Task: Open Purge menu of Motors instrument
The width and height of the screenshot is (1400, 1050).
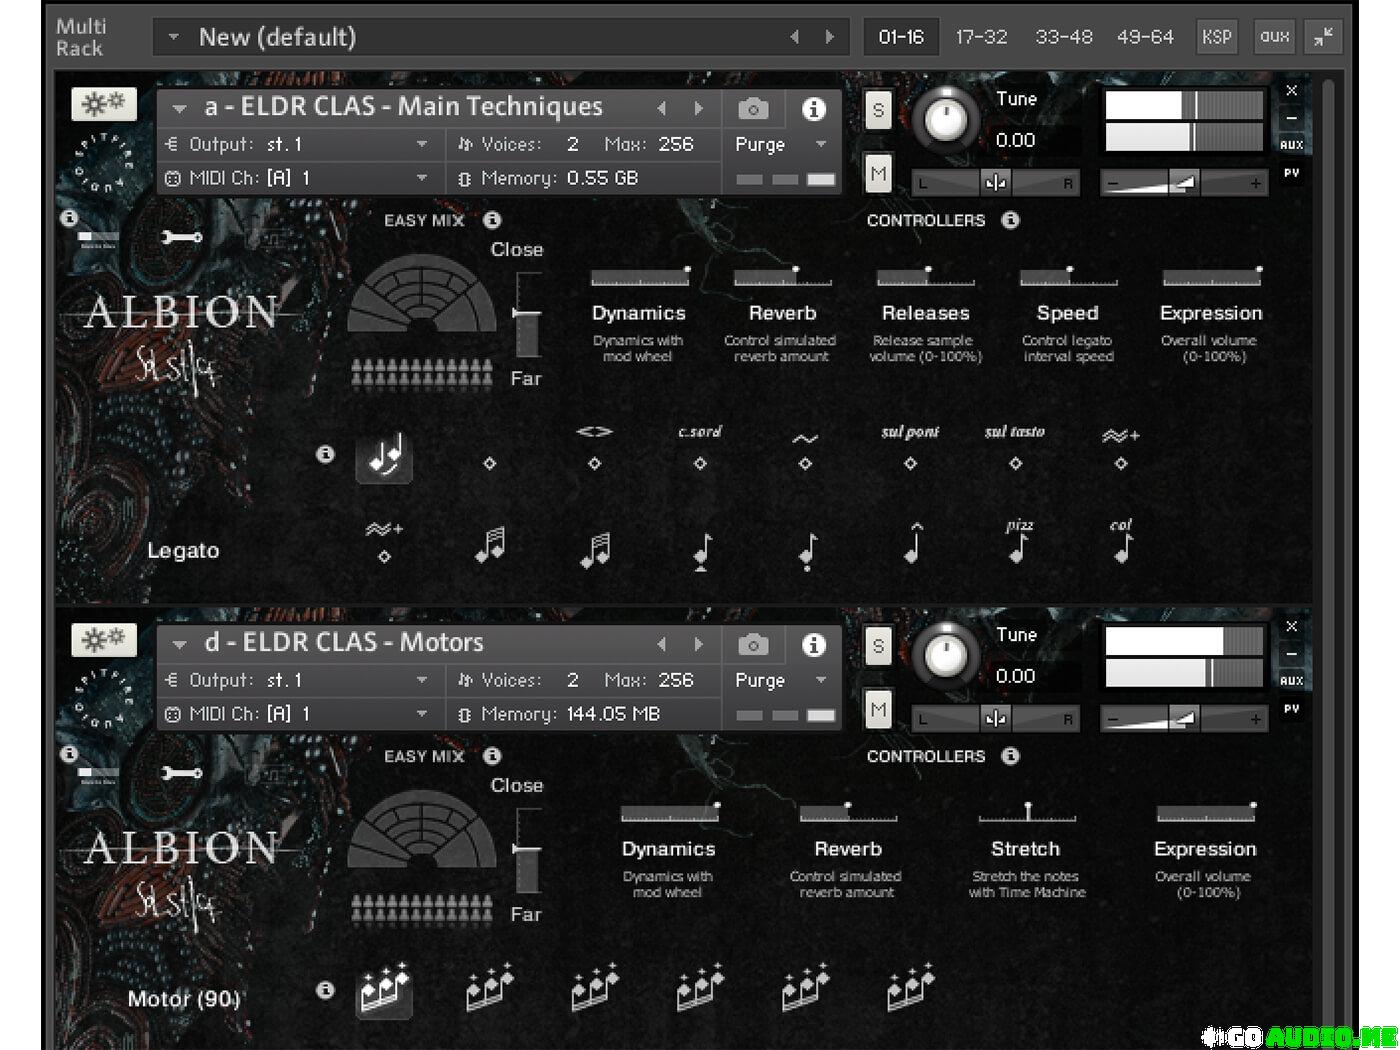Action: click(781, 680)
